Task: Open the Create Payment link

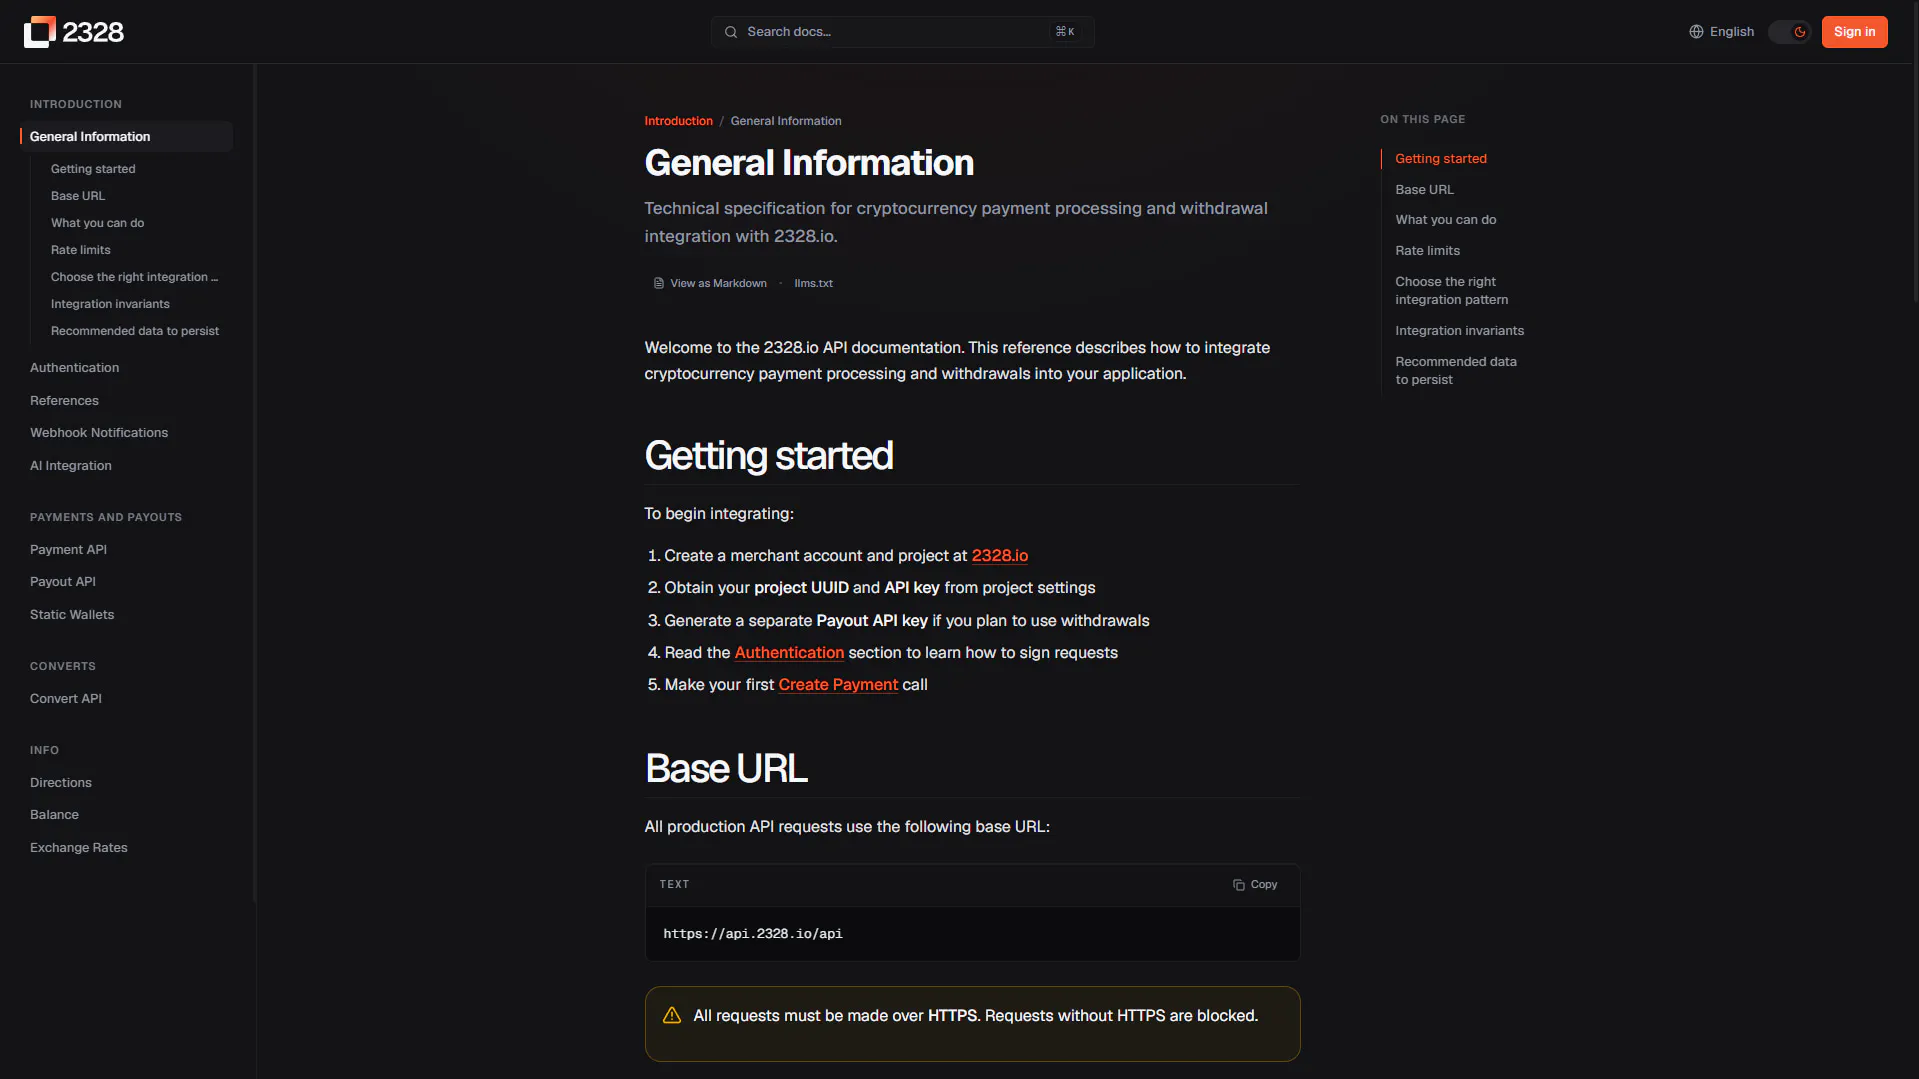Action: (838, 685)
